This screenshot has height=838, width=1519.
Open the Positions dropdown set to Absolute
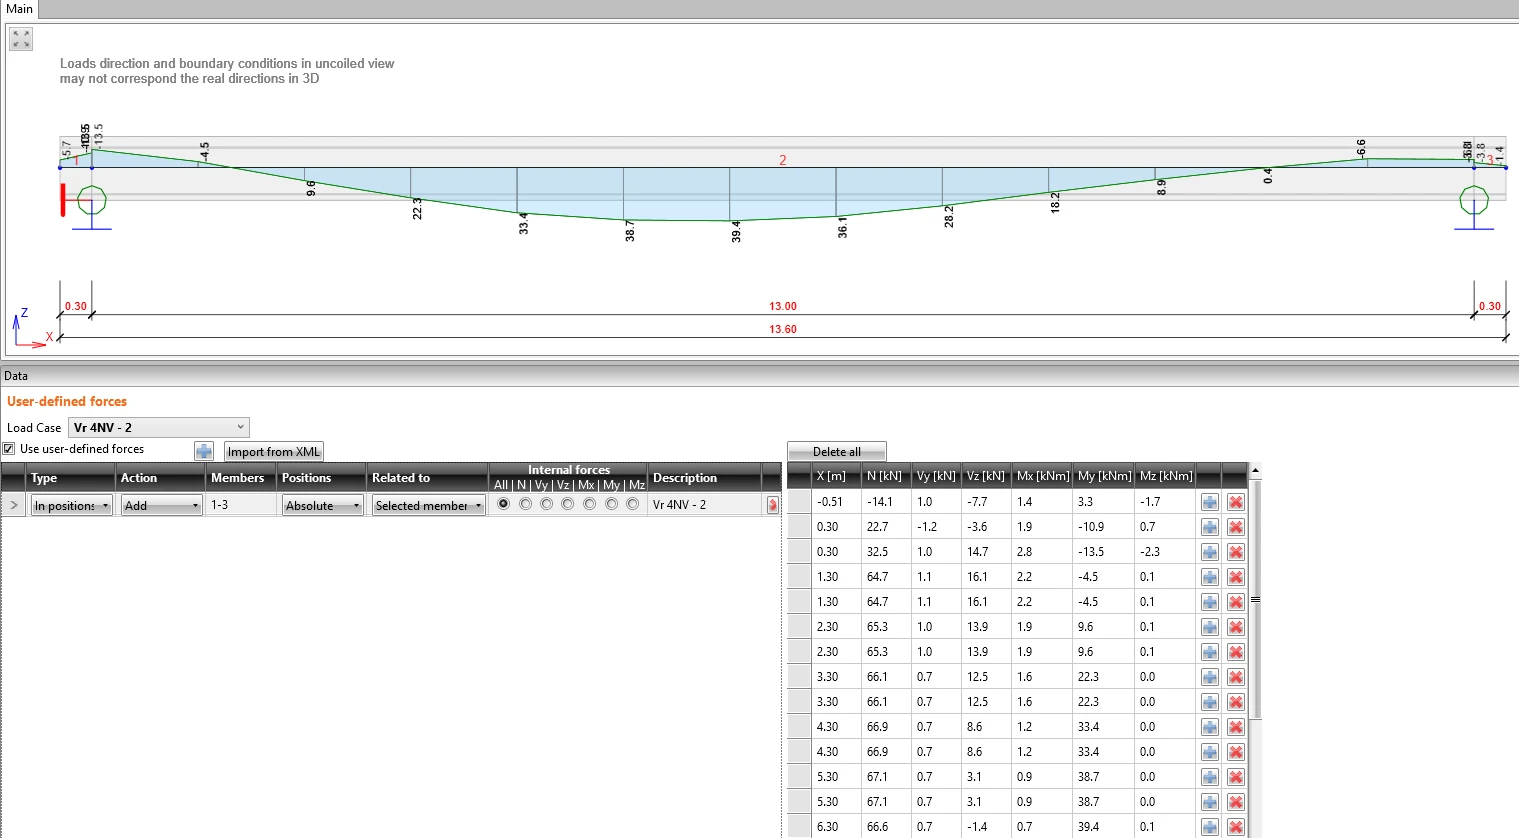click(x=322, y=506)
